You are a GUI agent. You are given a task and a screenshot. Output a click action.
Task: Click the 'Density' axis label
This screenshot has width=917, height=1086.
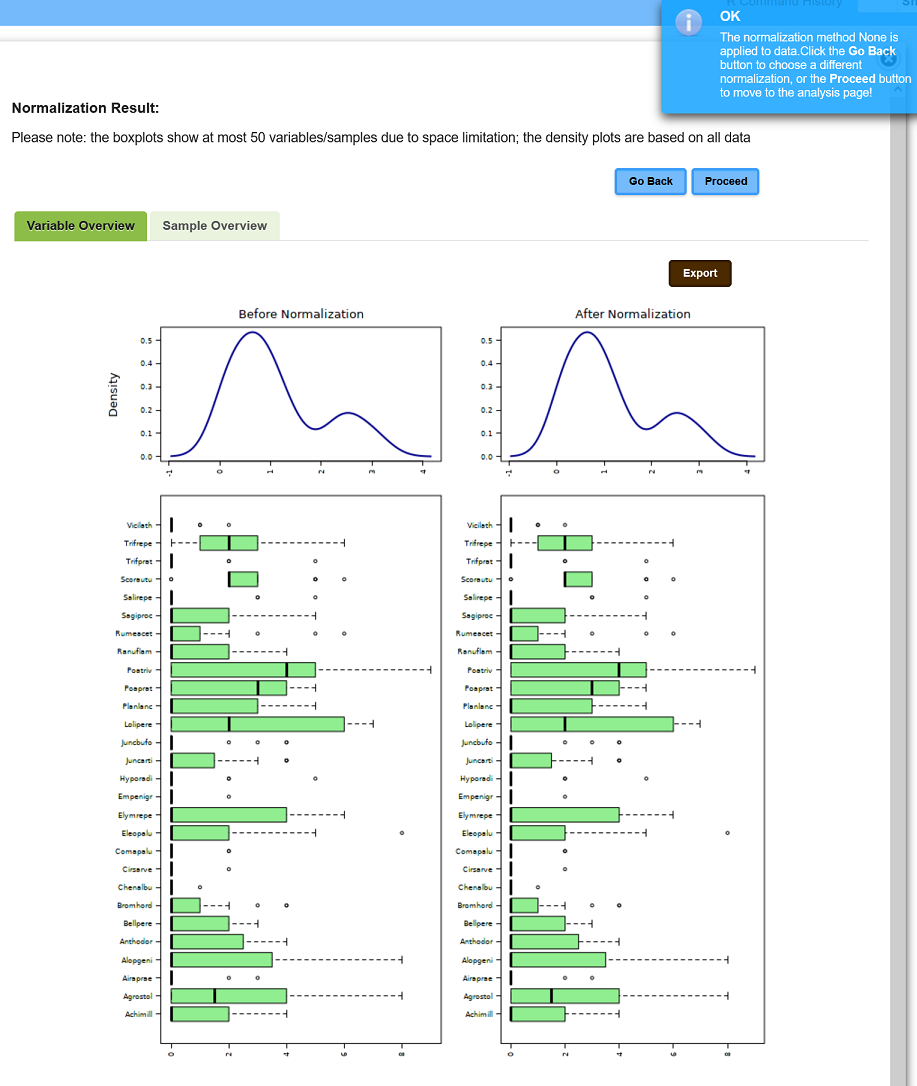pos(114,394)
